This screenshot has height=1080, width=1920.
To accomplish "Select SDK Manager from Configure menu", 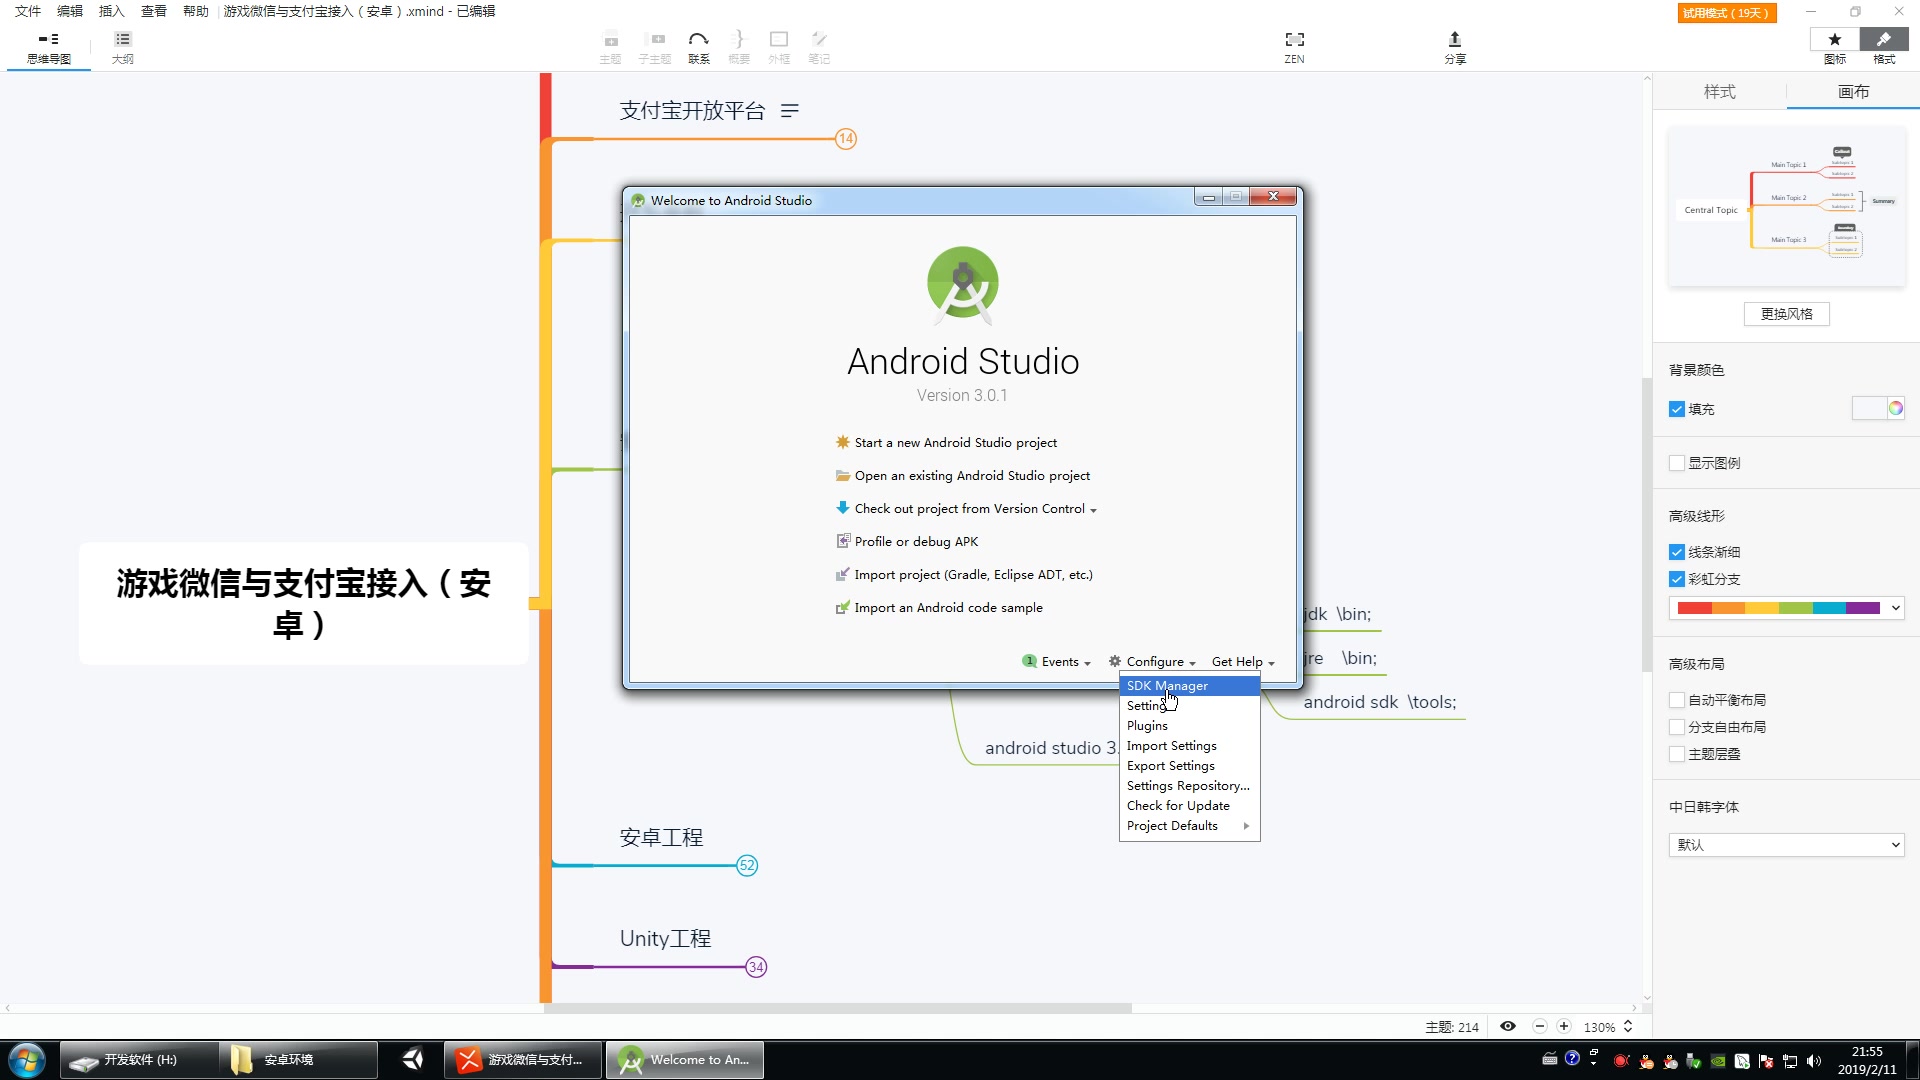I will [x=1189, y=686].
